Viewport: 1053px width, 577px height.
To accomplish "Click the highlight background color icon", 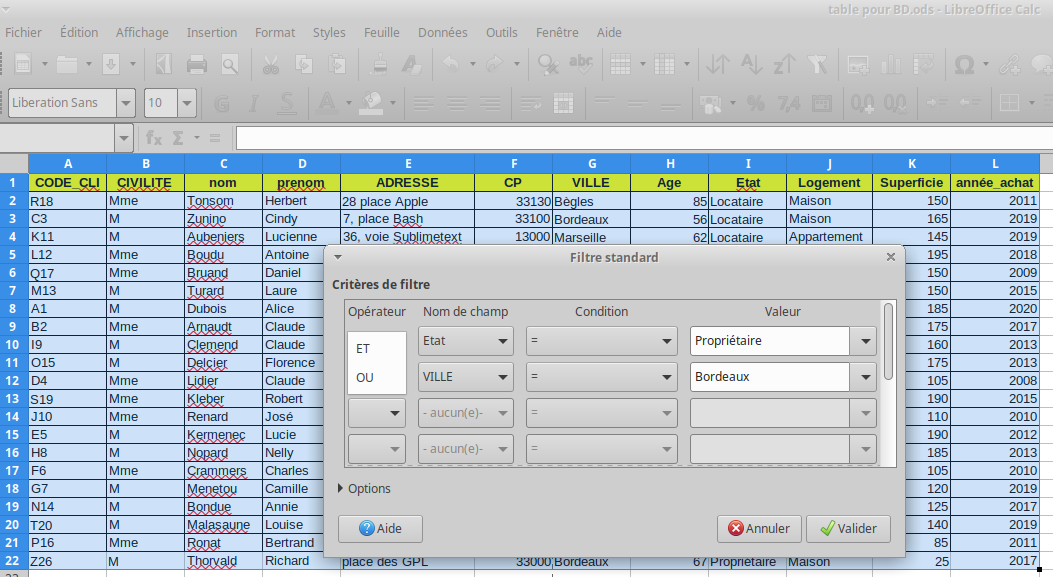I will [x=372, y=103].
